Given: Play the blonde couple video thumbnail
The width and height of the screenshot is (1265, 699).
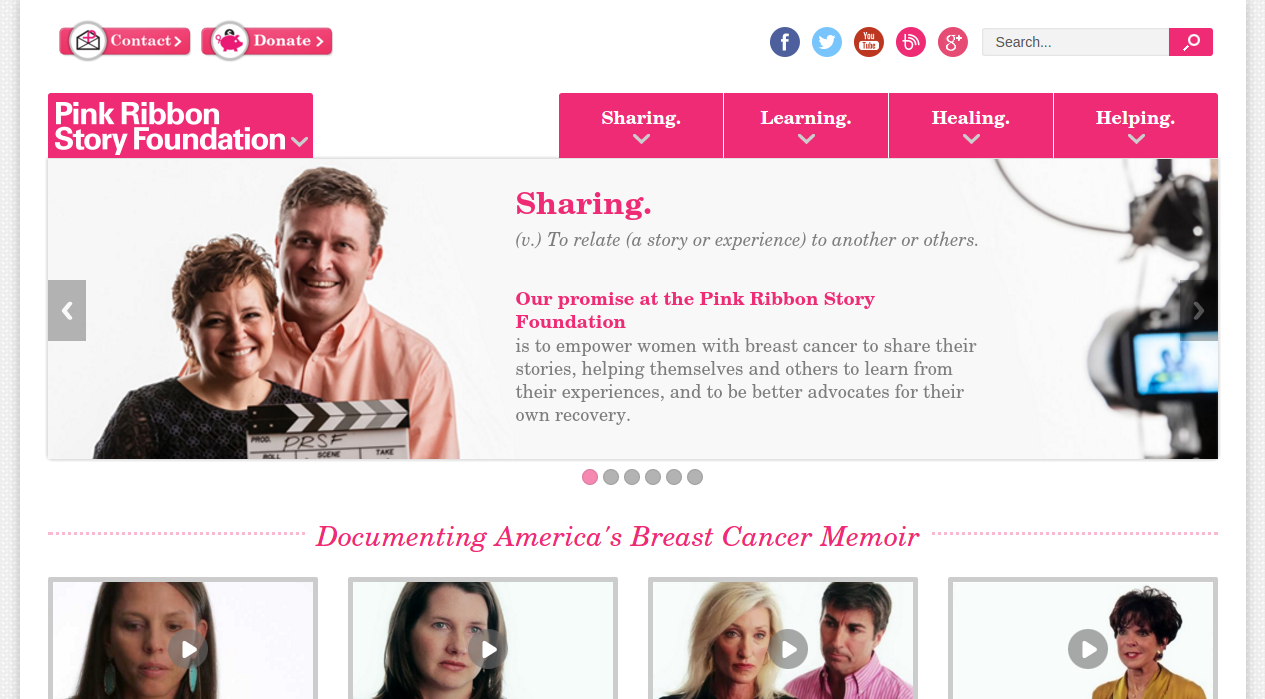Looking at the screenshot, I should click(788, 649).
